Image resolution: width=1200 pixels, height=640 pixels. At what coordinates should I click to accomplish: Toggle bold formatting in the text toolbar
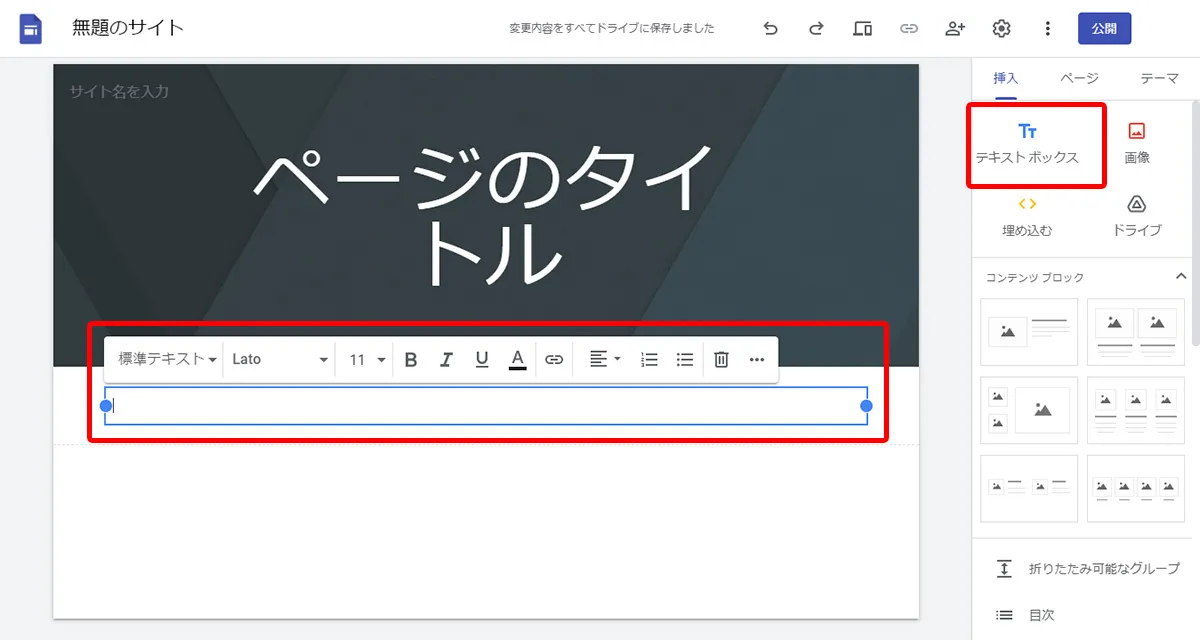point(410,360)
